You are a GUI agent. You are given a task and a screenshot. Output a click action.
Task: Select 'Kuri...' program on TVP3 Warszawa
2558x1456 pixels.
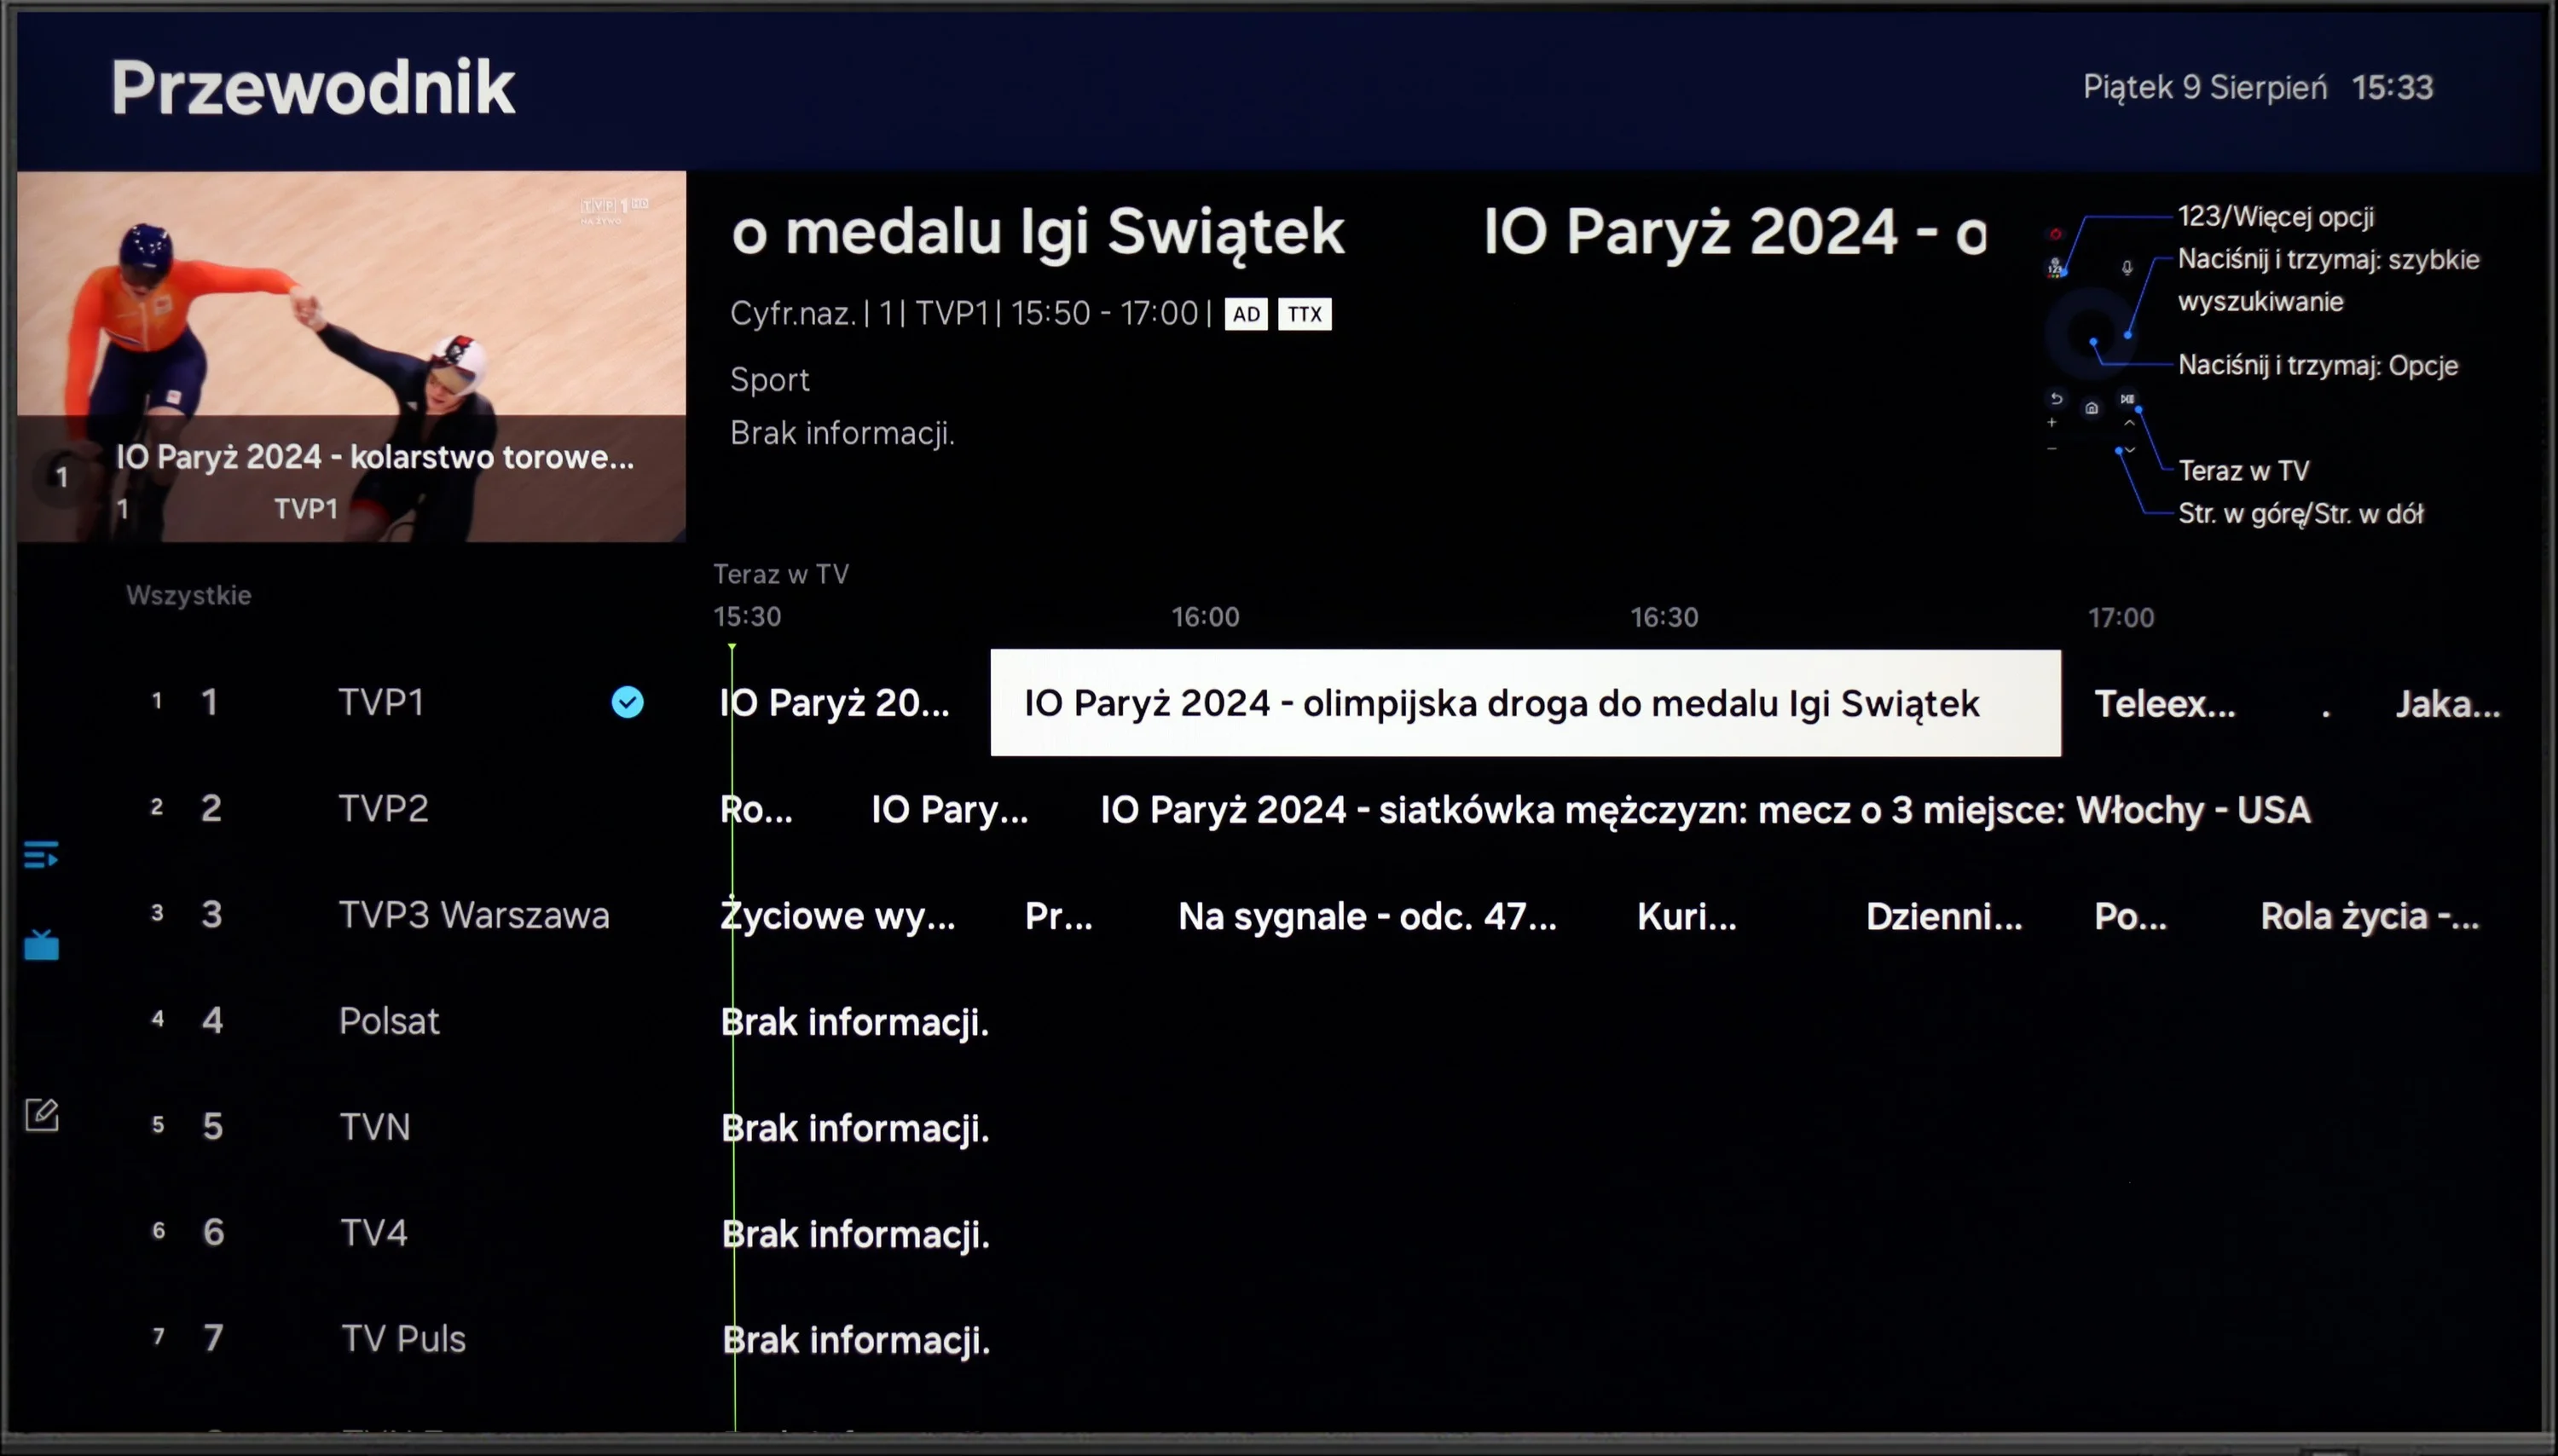click(1686, 916)
